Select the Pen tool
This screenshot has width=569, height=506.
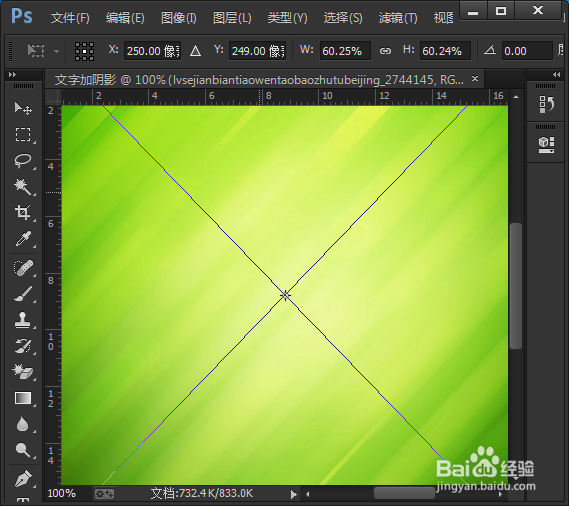[x=23, y=478]
